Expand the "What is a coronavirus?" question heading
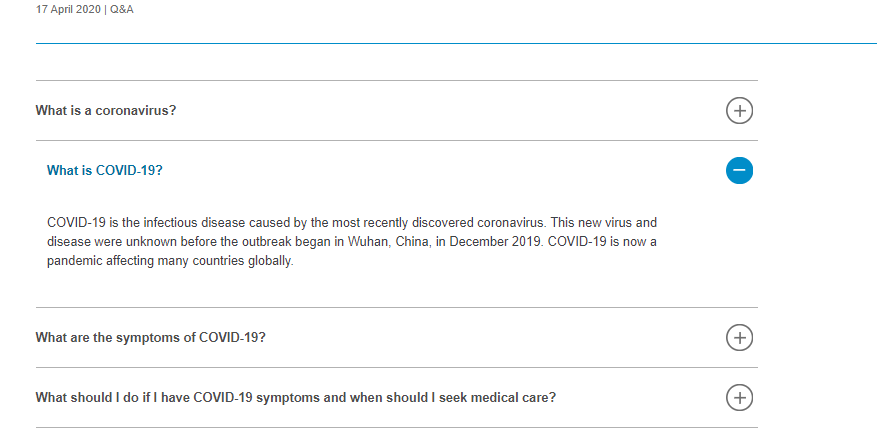 click(x=106, y=110)
